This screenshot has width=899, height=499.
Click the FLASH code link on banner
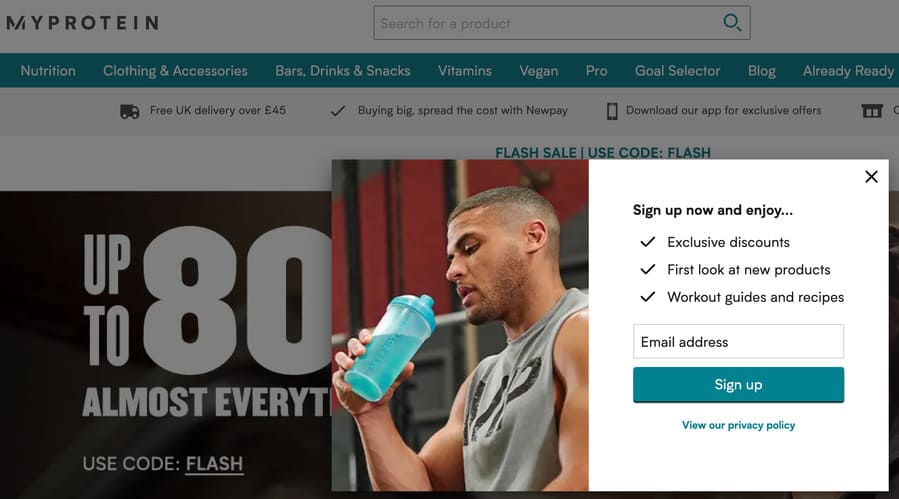tap(214, 463)
